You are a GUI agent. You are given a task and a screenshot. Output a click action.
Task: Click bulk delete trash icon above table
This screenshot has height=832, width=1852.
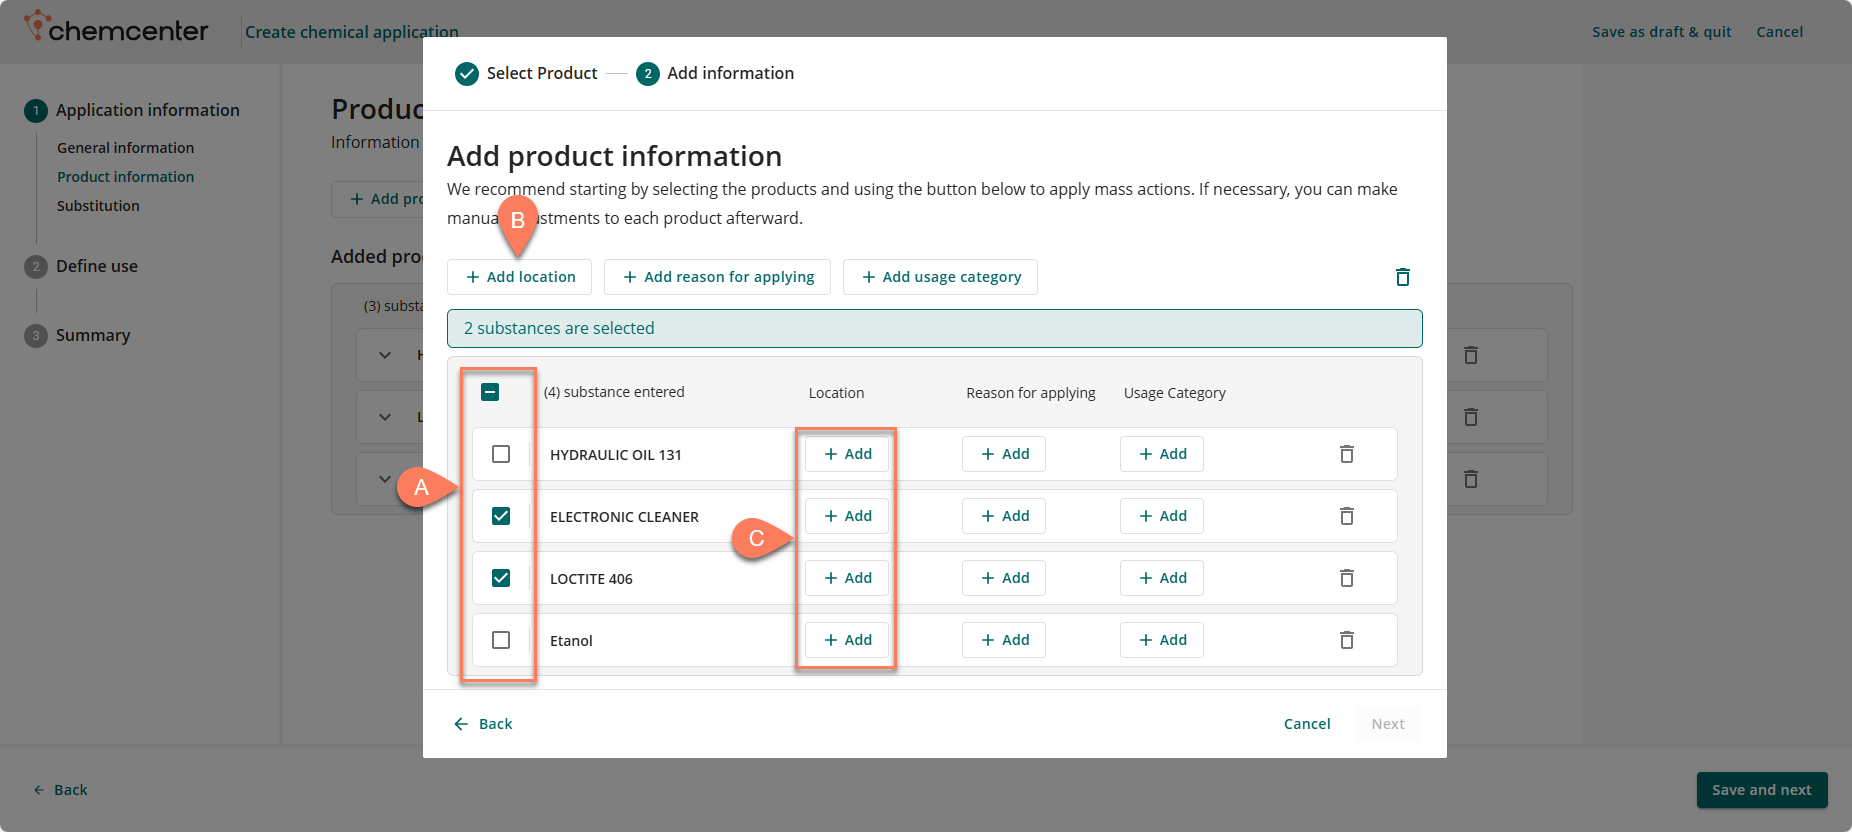pos(1402,277)
